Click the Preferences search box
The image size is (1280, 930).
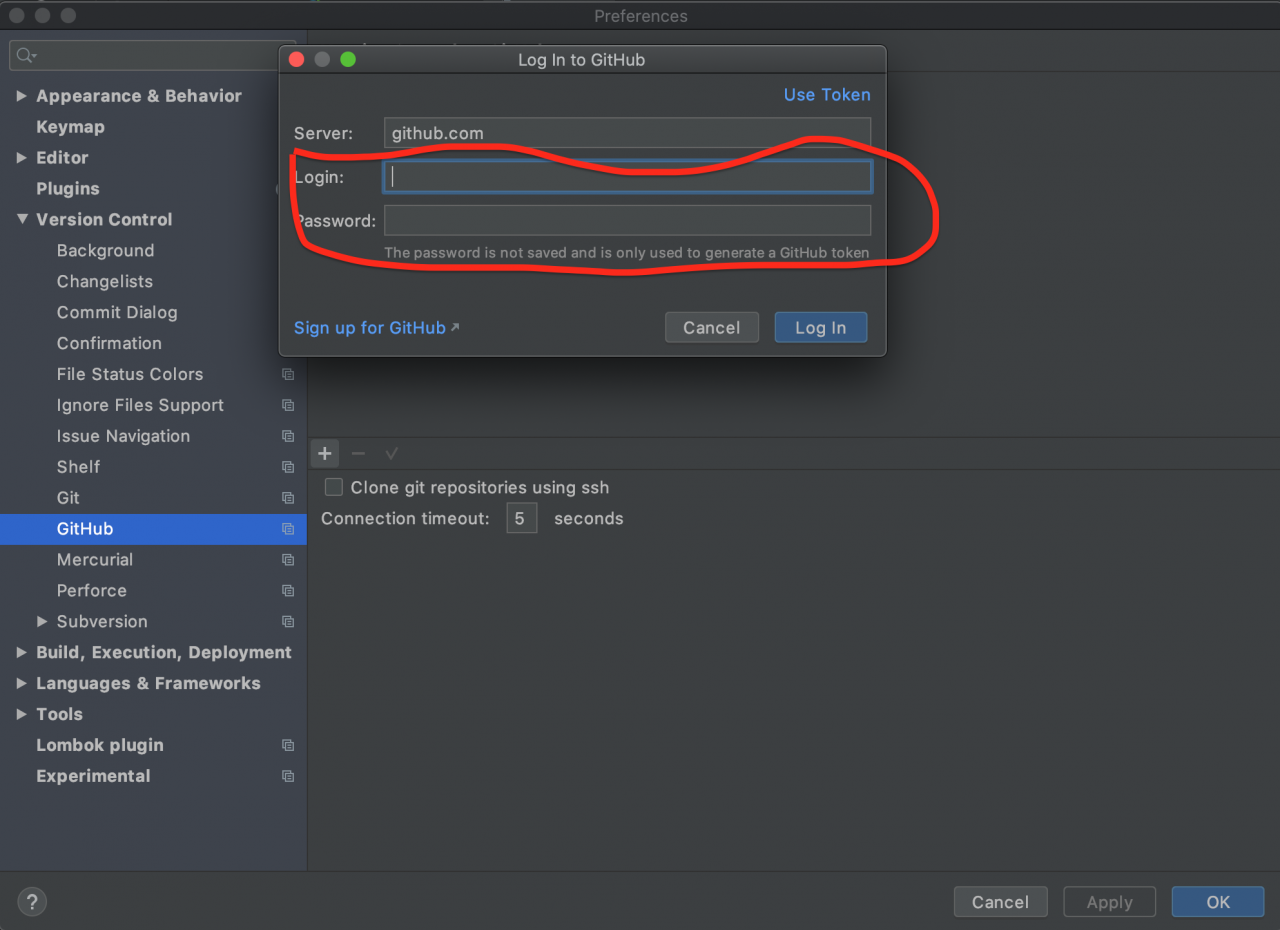coord(153,56)
